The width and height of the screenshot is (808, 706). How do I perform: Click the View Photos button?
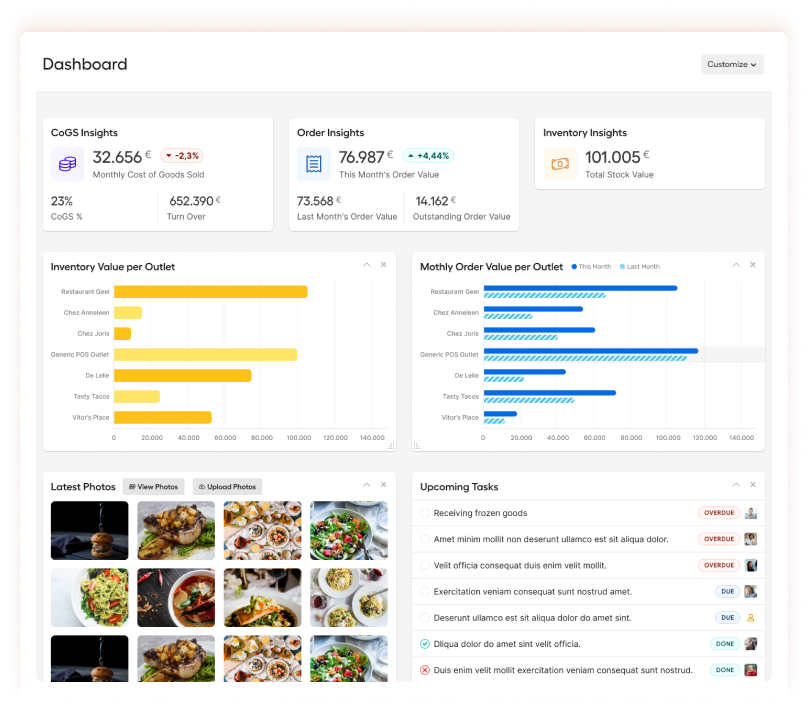[153, 486]
